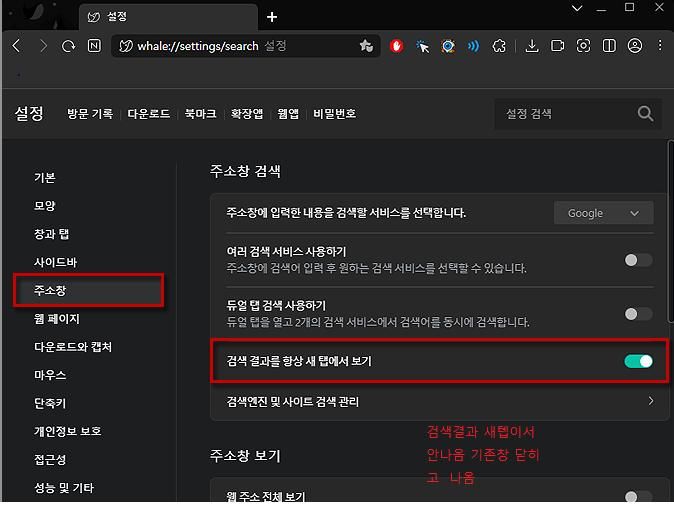674x515 pixels.
Task: Click the screen capture icon
Action: click(x=583, y=46)
